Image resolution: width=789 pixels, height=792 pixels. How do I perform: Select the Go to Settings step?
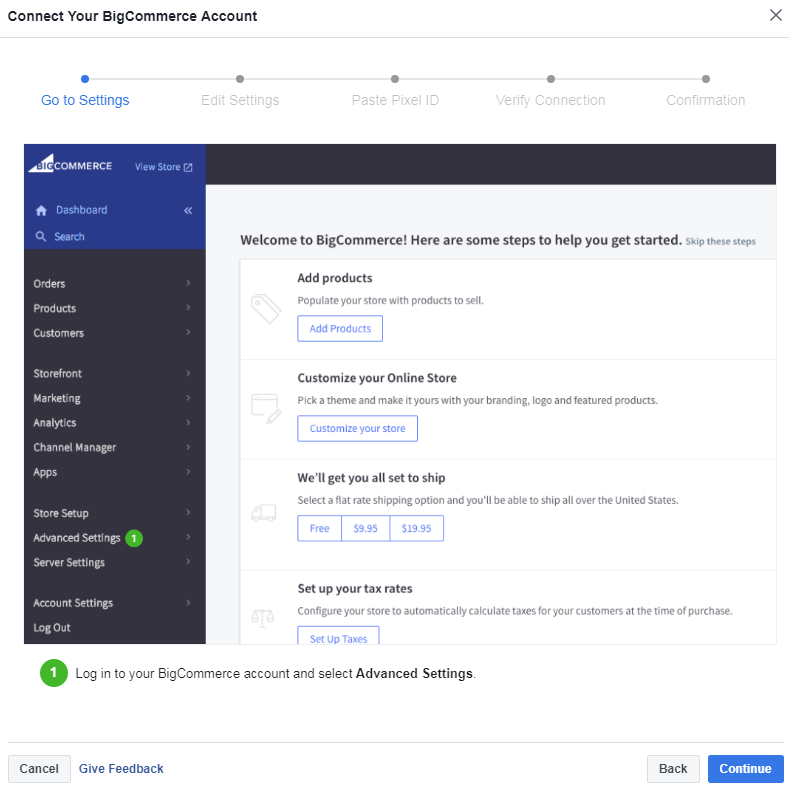(85, 100)
